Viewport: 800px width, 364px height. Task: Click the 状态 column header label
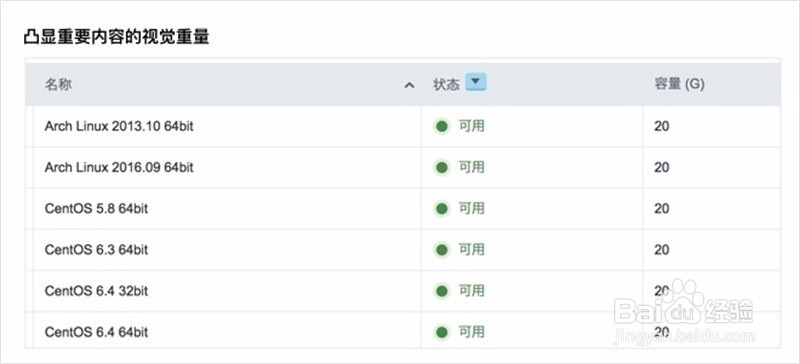(x=446, y=85)
